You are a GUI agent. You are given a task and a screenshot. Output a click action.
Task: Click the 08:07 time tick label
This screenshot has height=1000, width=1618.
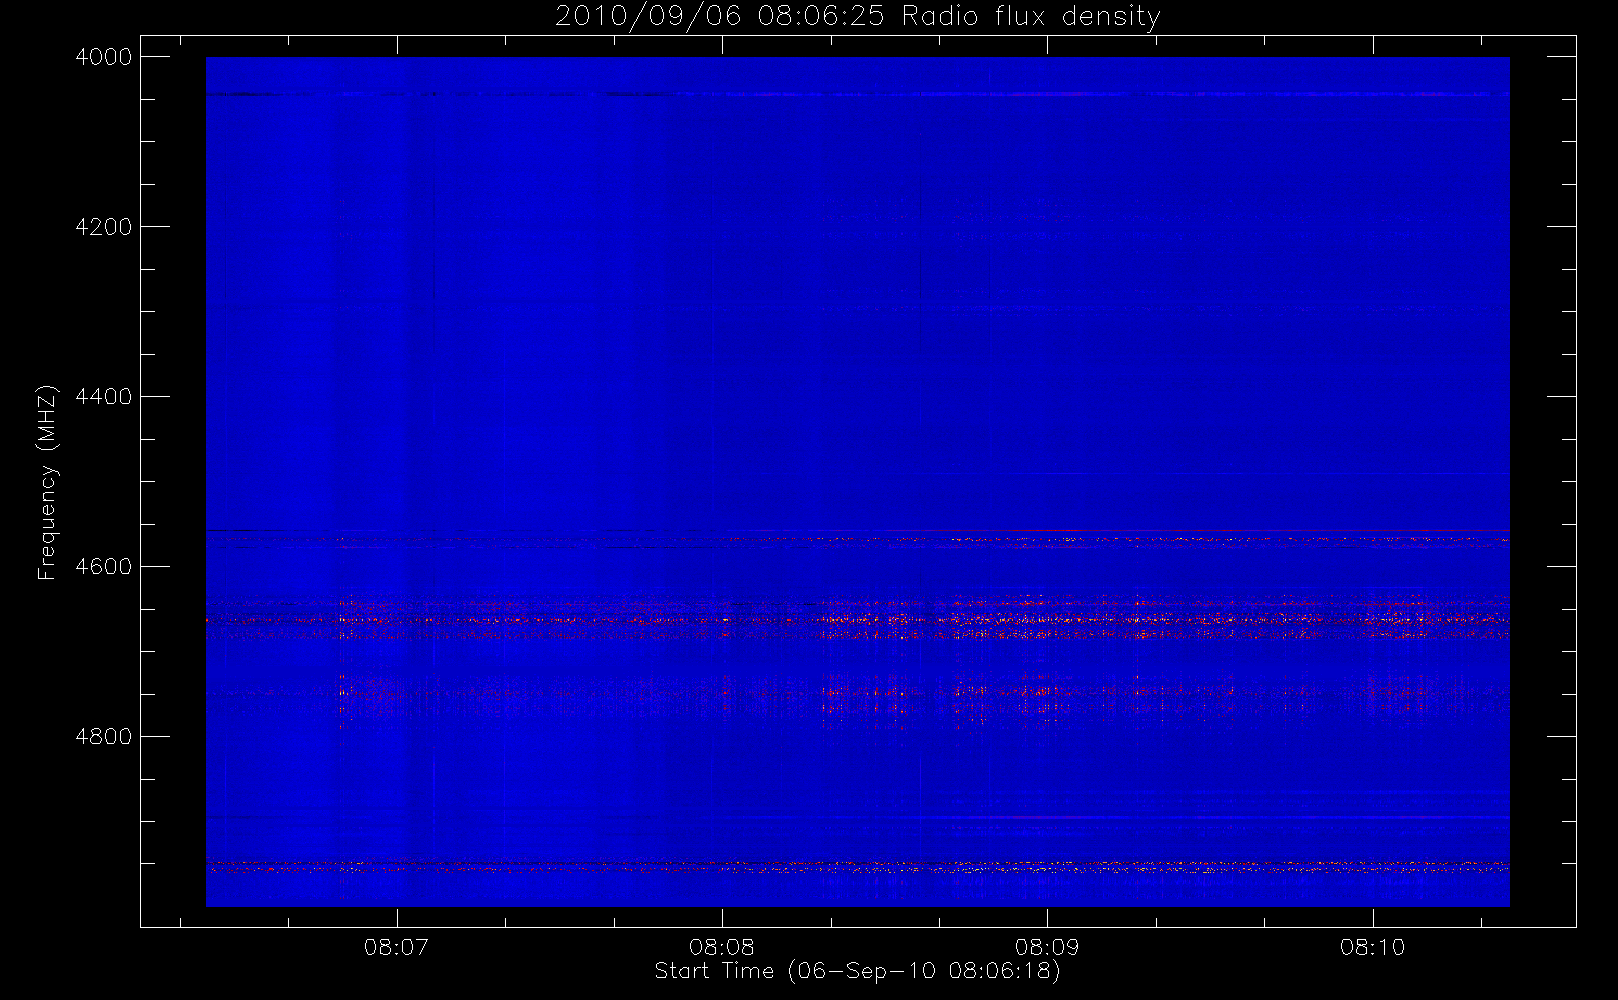pyautogui.click(x=397, y=947)
